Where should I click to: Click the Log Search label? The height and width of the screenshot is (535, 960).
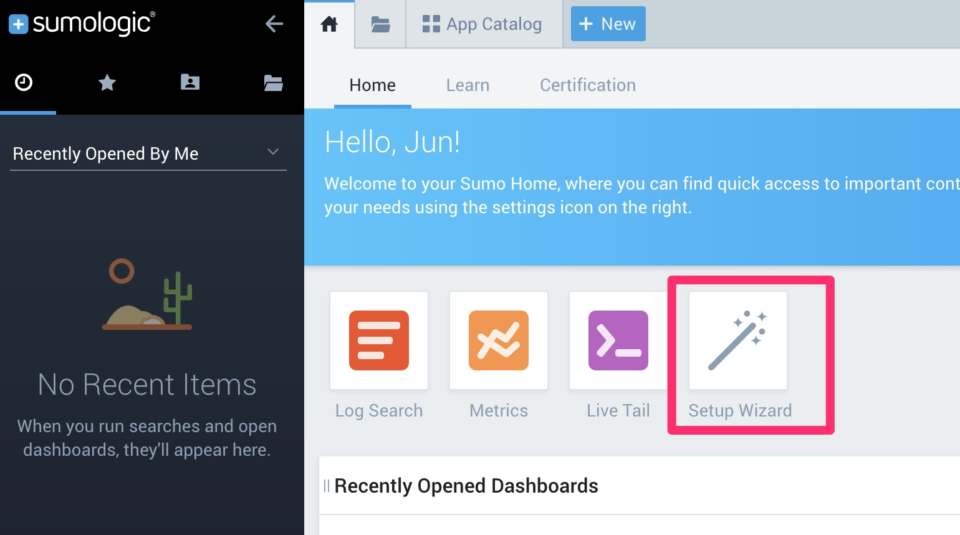[379, 411]
